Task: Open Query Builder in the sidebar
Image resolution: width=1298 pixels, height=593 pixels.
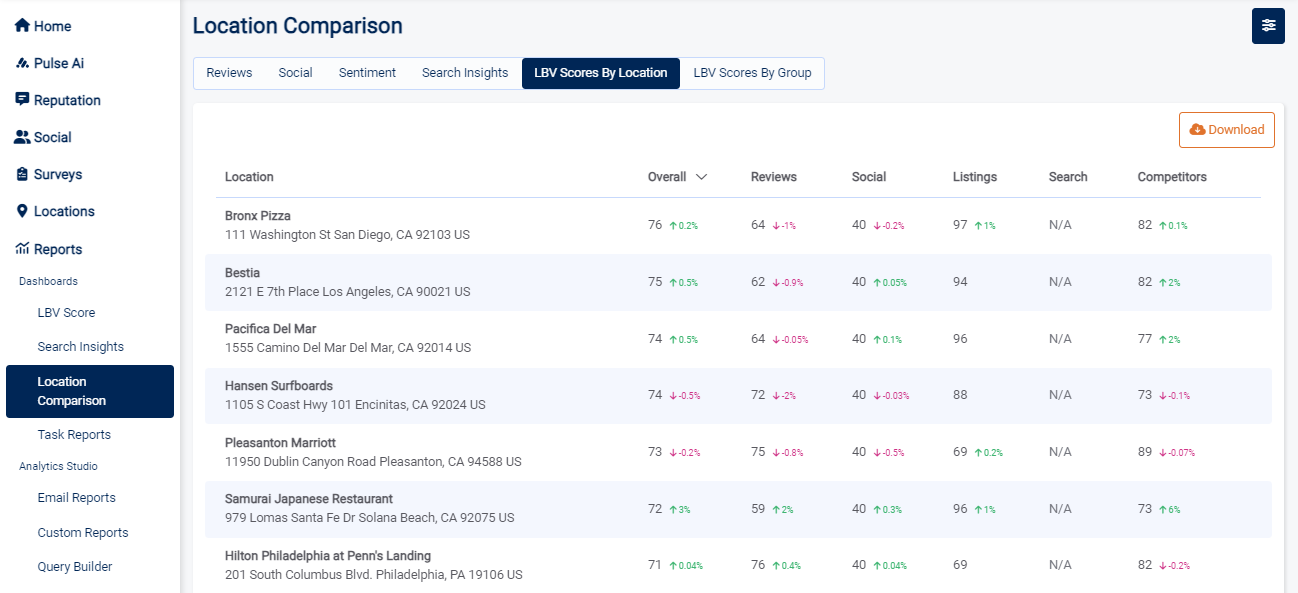Action: [x=75, y=567]
